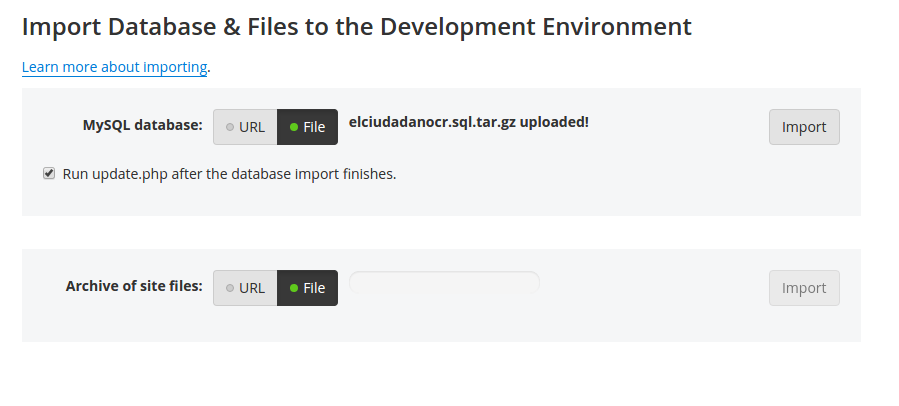The image size is (899, 406).
Task: Toggle the Run update.php checkbox
Action: [49, 173]
